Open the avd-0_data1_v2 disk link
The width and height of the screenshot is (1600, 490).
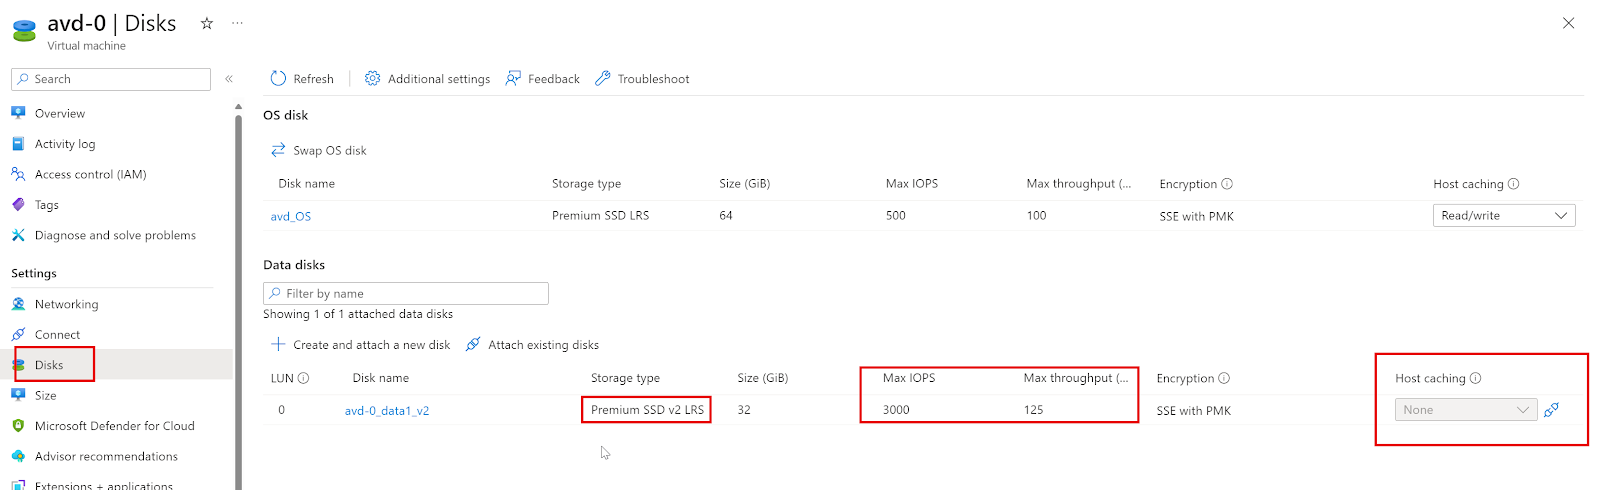point(387,410)
